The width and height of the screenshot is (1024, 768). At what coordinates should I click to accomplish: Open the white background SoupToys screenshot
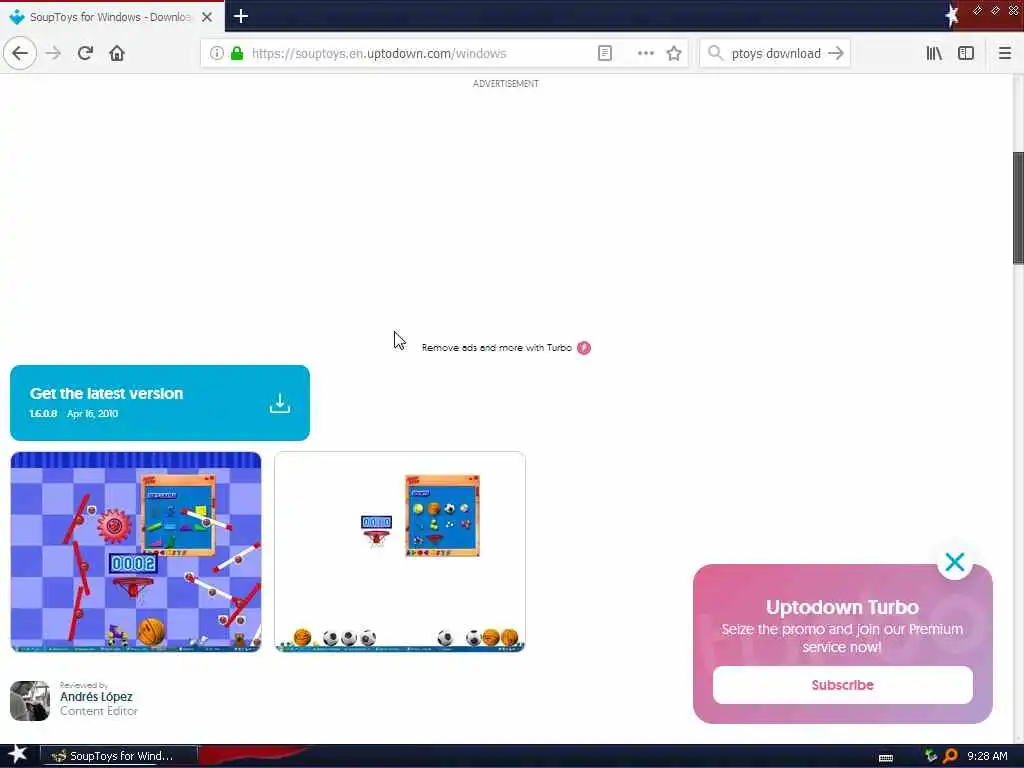pyautogui.click(x=400, y=552)
